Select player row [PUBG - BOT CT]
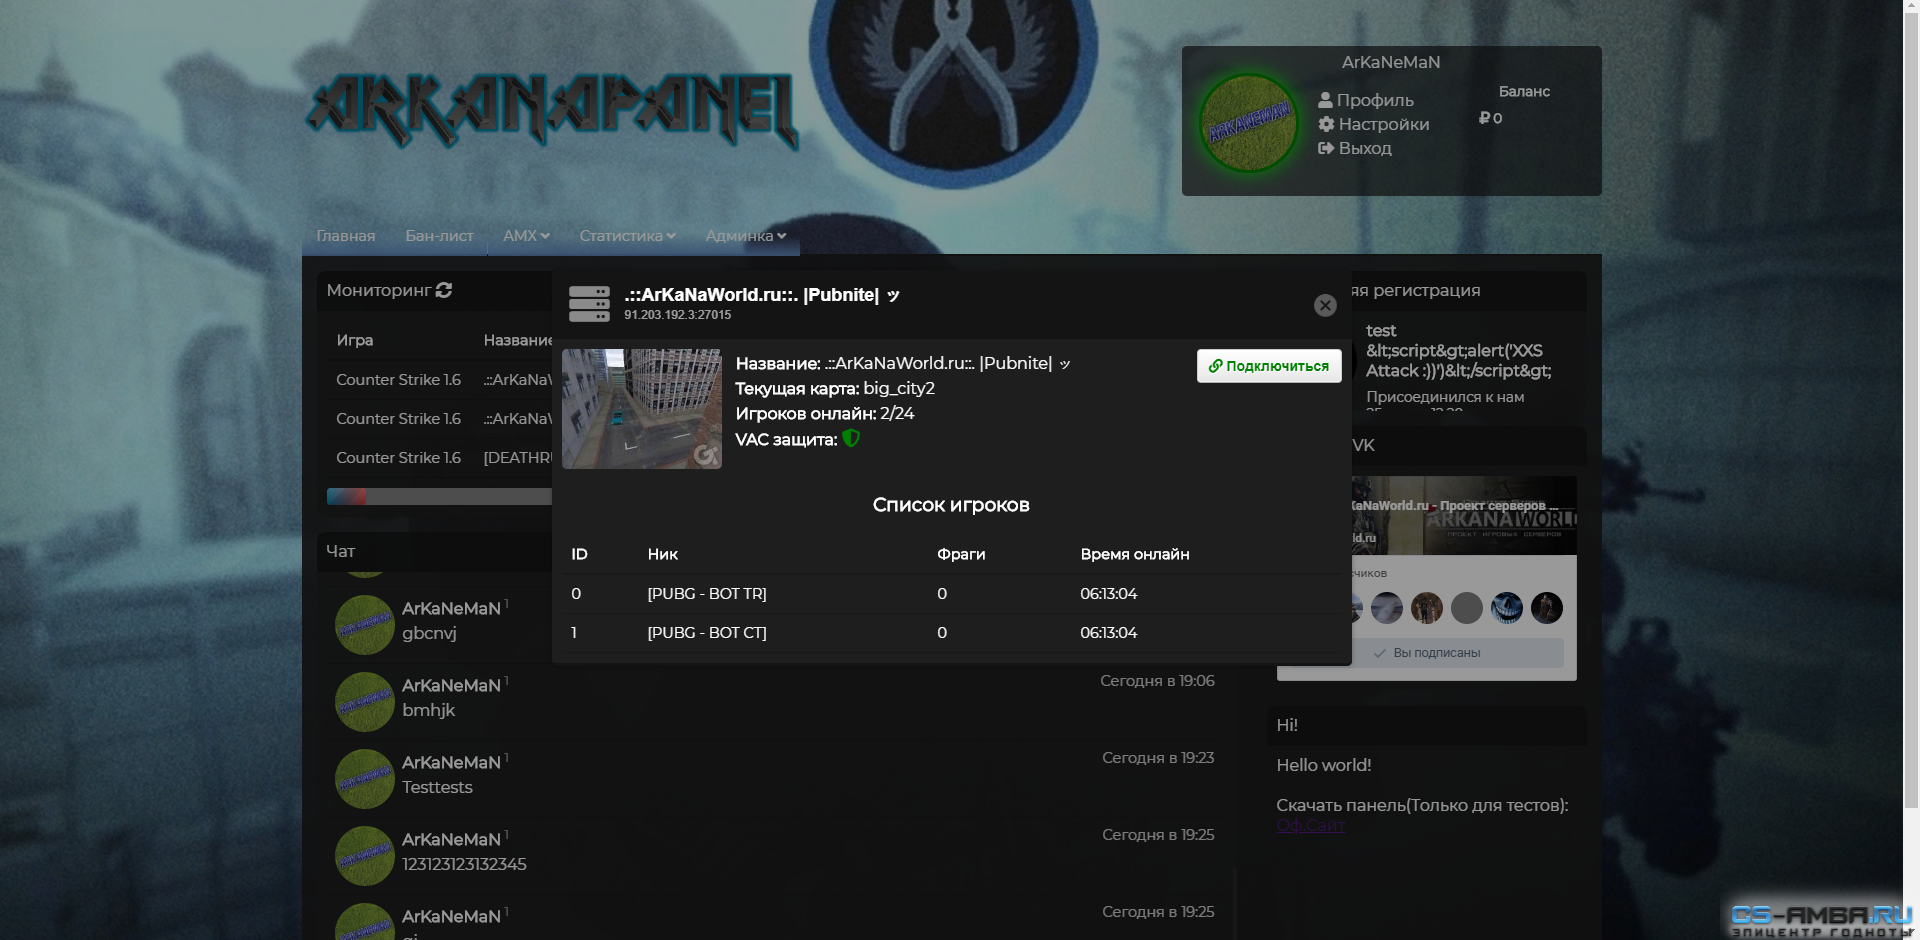The height and width of the screenshot is (940, 1920). click(951, 633)
